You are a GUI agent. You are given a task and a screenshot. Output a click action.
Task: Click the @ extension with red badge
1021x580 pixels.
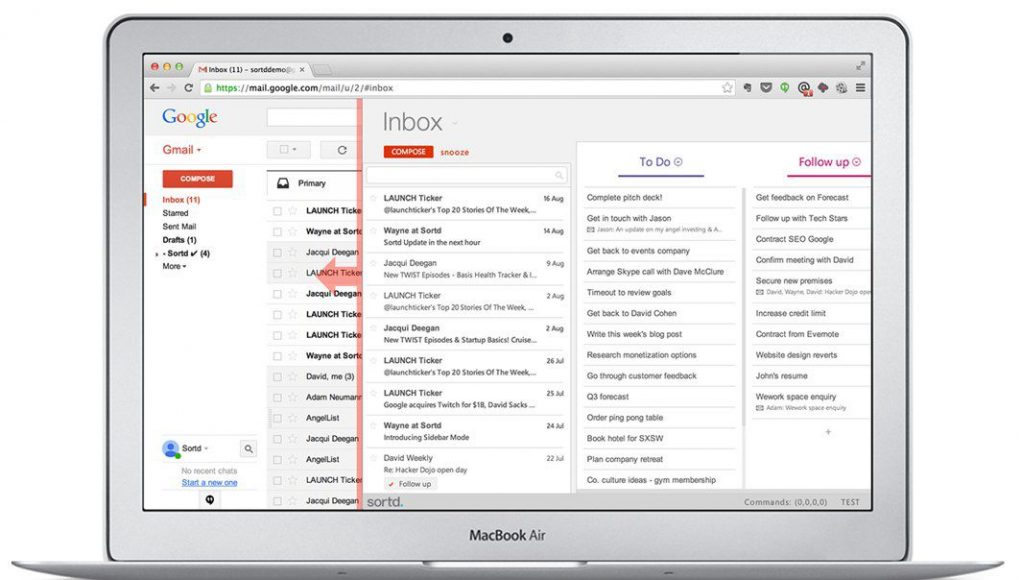[804, 88]
